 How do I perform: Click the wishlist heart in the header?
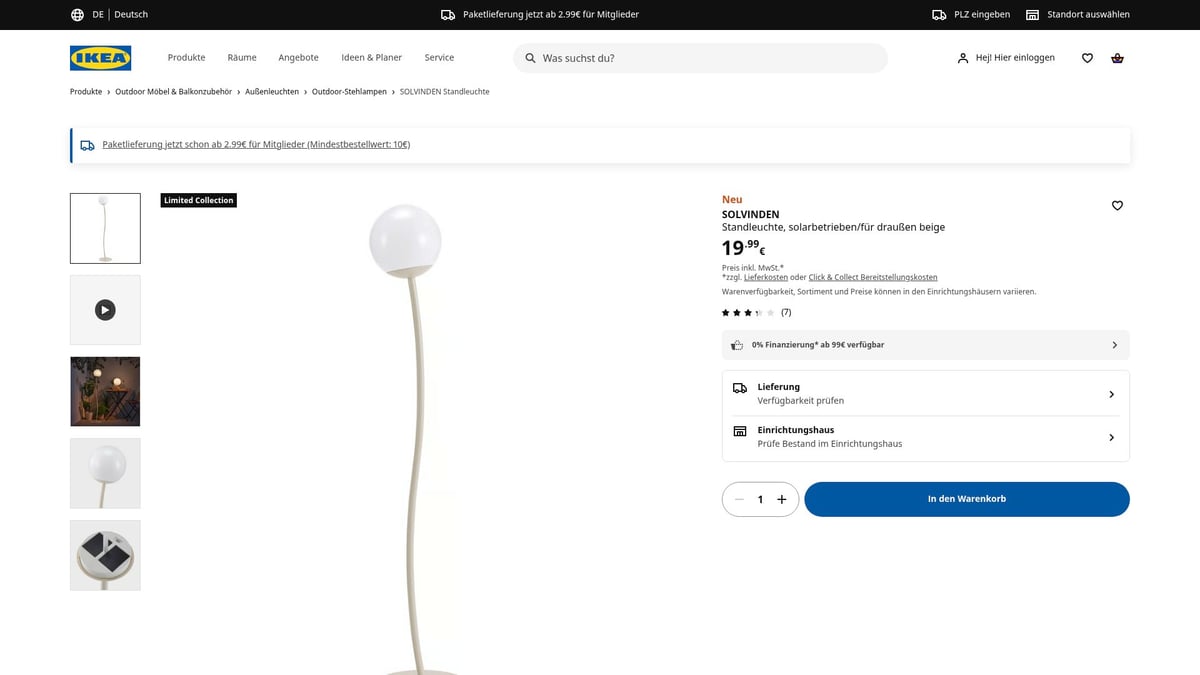pos(1087,58)
